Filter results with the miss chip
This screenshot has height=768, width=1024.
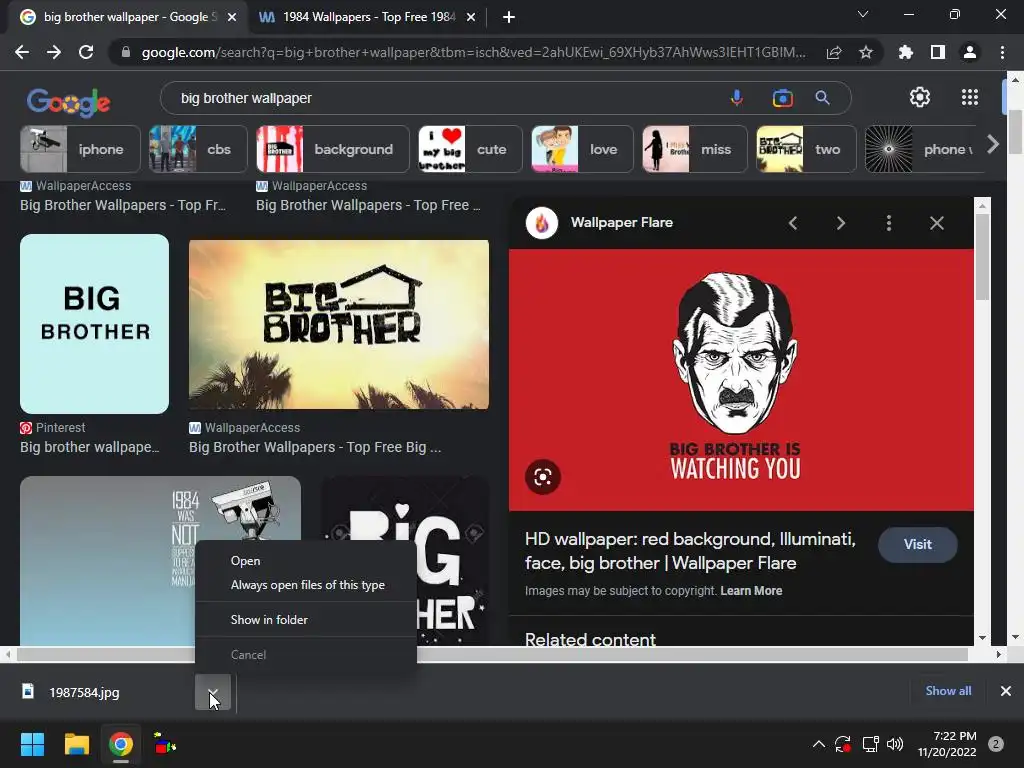695,150
